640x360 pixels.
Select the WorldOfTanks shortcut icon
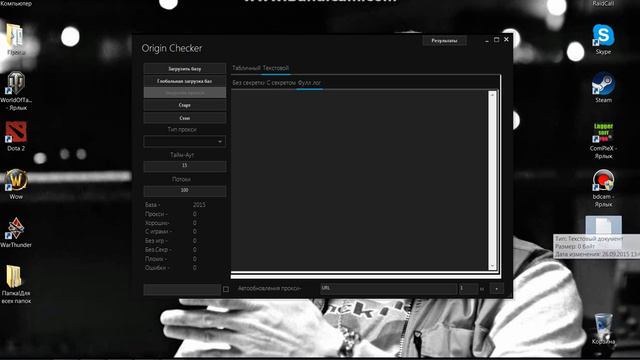(x=16, y=91)
